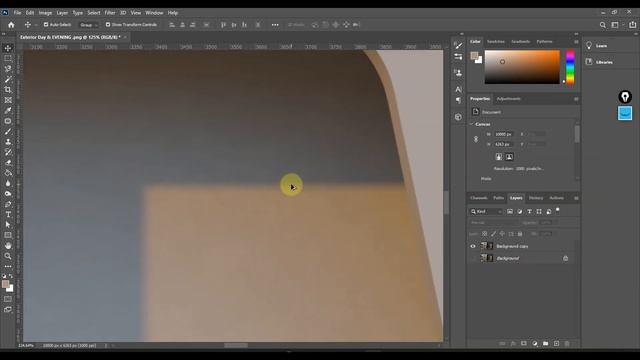Screen dimensions: 640x360
Task: Toggle lock transparent pixels
Action: point(484,234)
